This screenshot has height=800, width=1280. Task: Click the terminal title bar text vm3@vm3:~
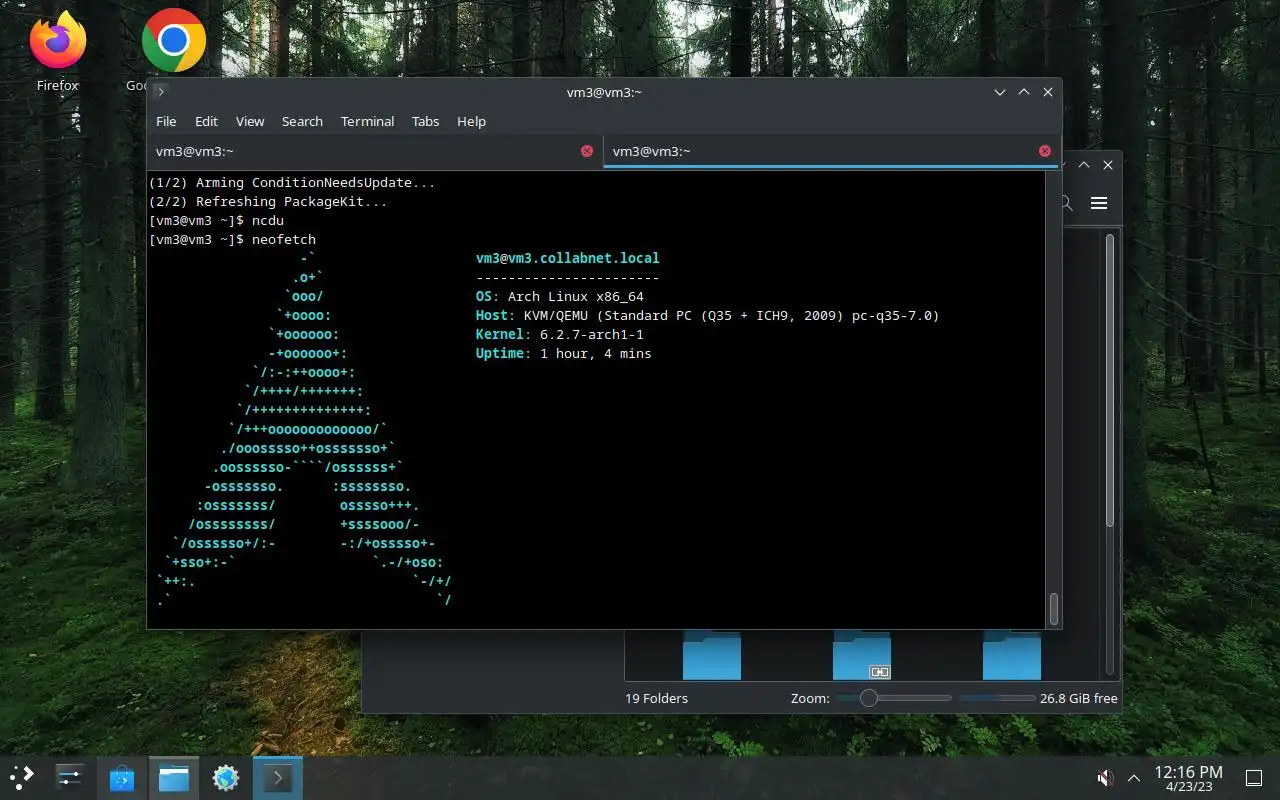[x=604, y=92]
